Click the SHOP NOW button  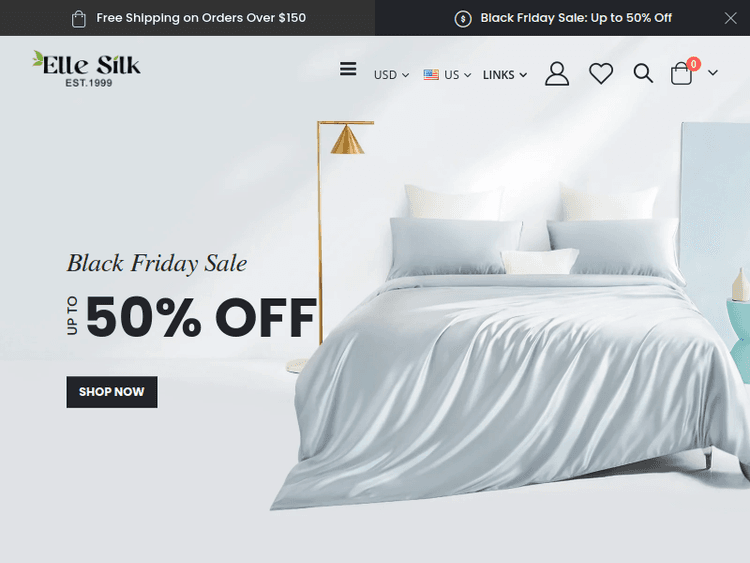(112, 392)
